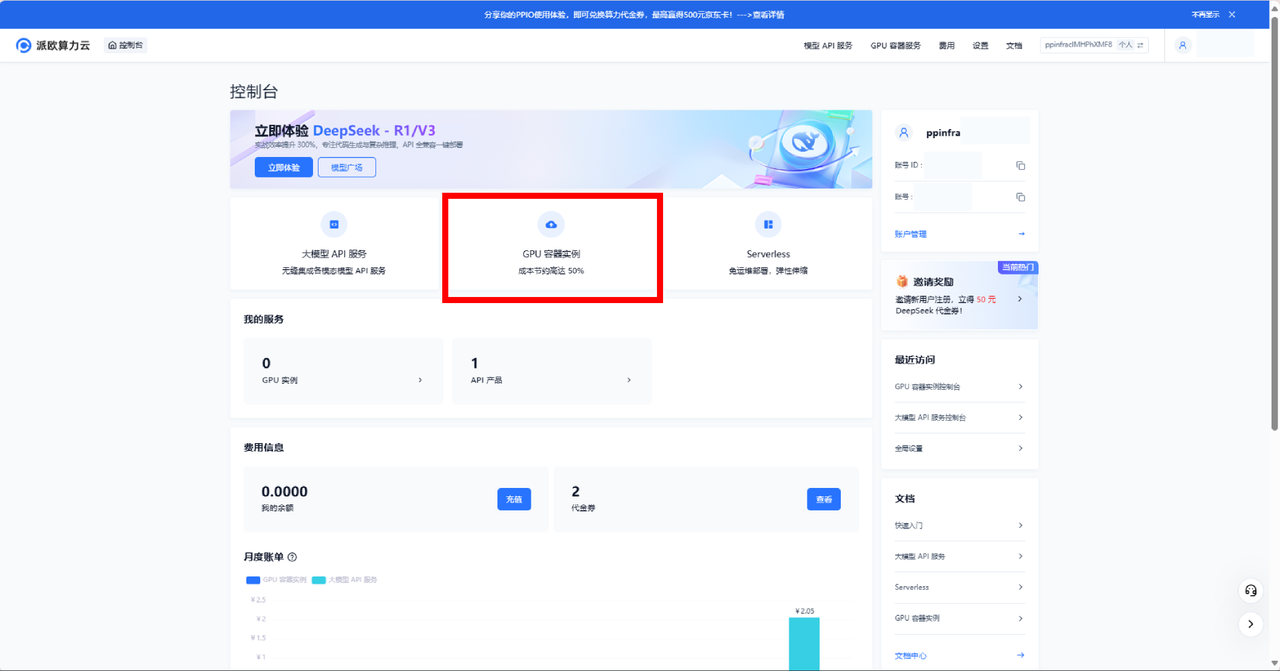
Task: Open the 1 API 产品 card arrow
Action: click(629, 380)
